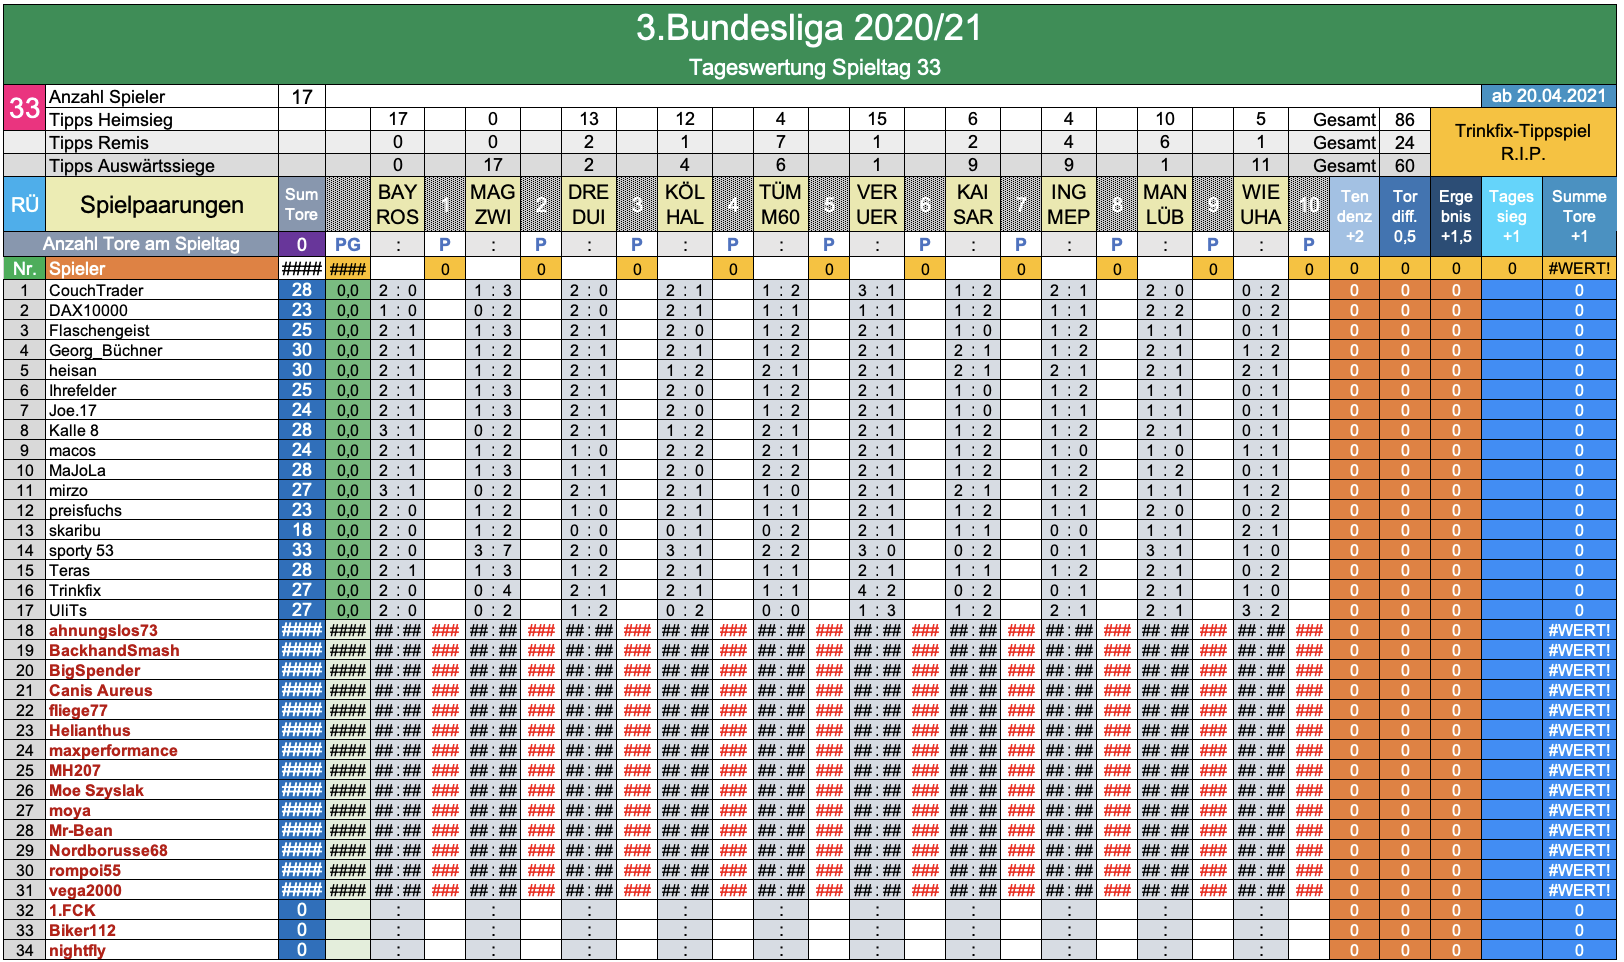Viewport: 1624px width, 962px height.
Task: Select the 'DRE DUI' match header
Action: pos(589,205)
